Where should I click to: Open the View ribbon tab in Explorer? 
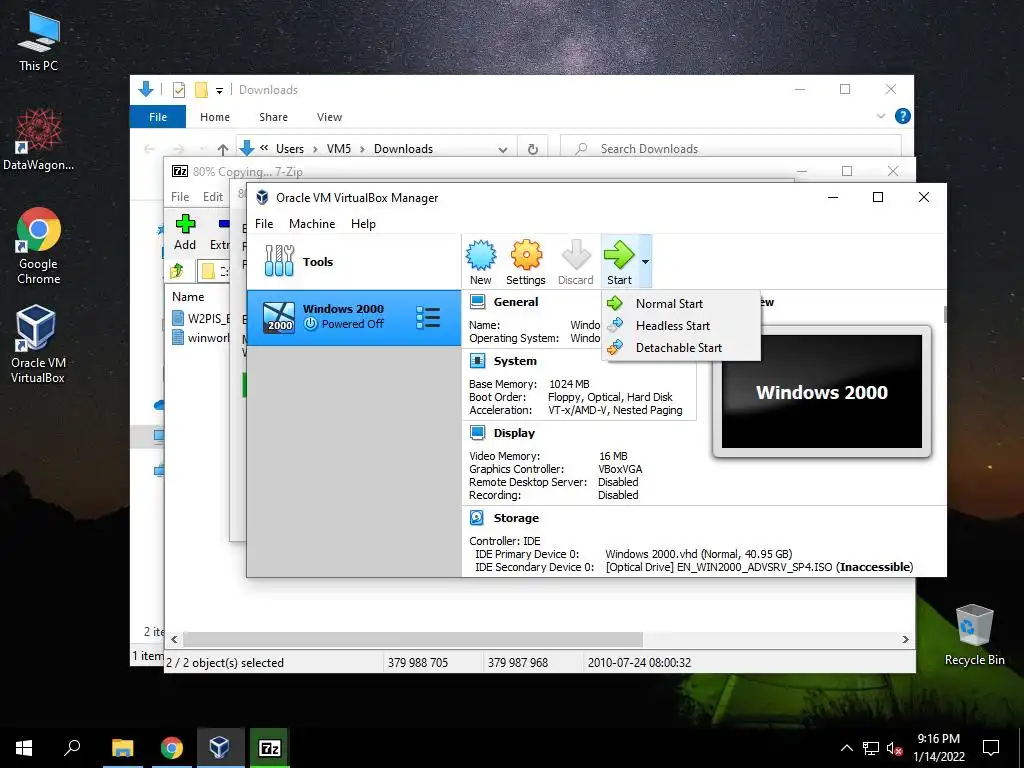click(329, 117)
